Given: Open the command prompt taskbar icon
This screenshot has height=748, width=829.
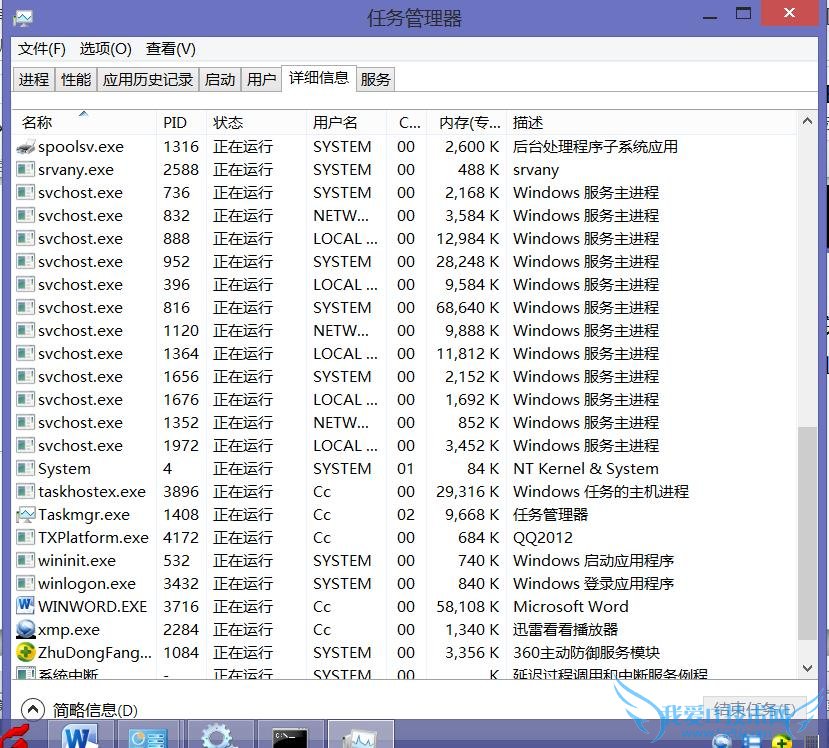Looking at the screenshot, I should (289, 737).
